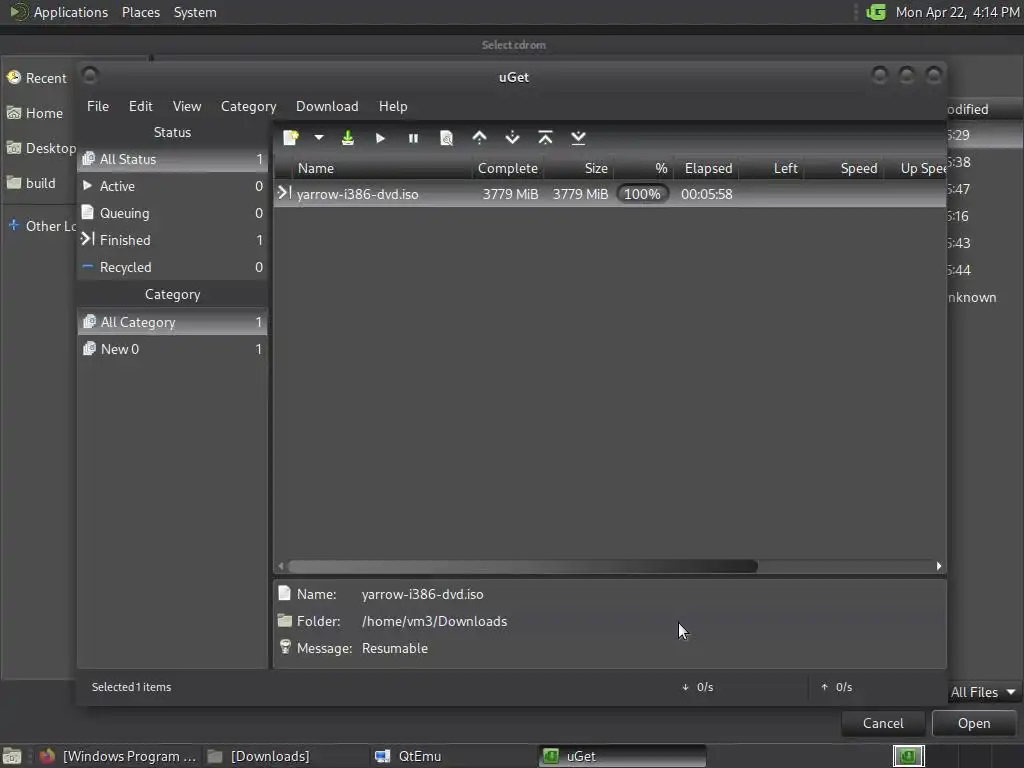Switch to Windows Program taskbar item

pos(118,756)
